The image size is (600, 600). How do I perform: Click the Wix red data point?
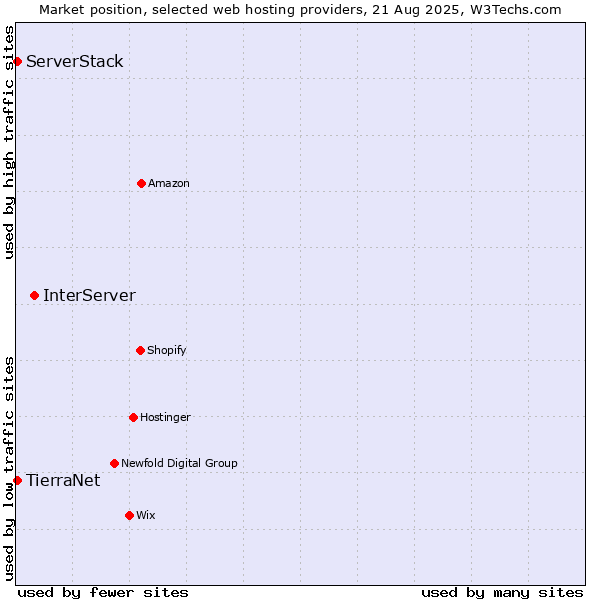[129, 515]
